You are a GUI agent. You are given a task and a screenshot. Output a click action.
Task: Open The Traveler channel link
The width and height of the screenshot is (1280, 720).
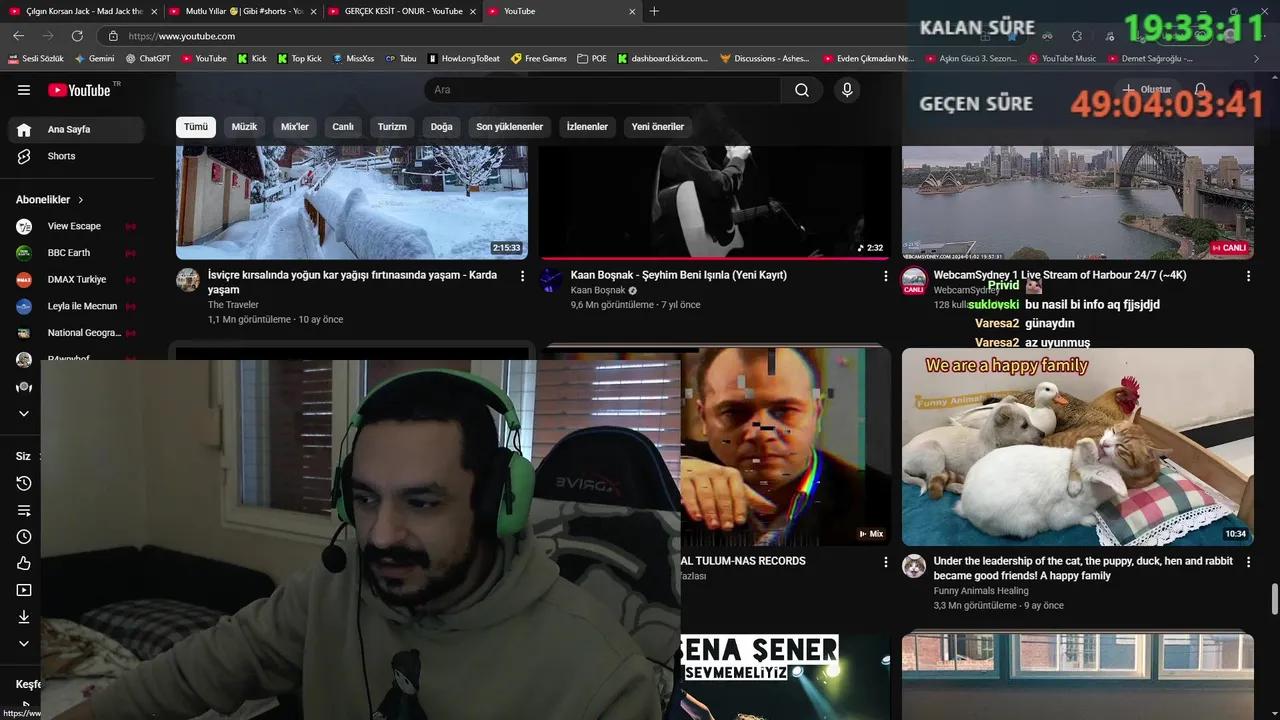tap(233, 305)
